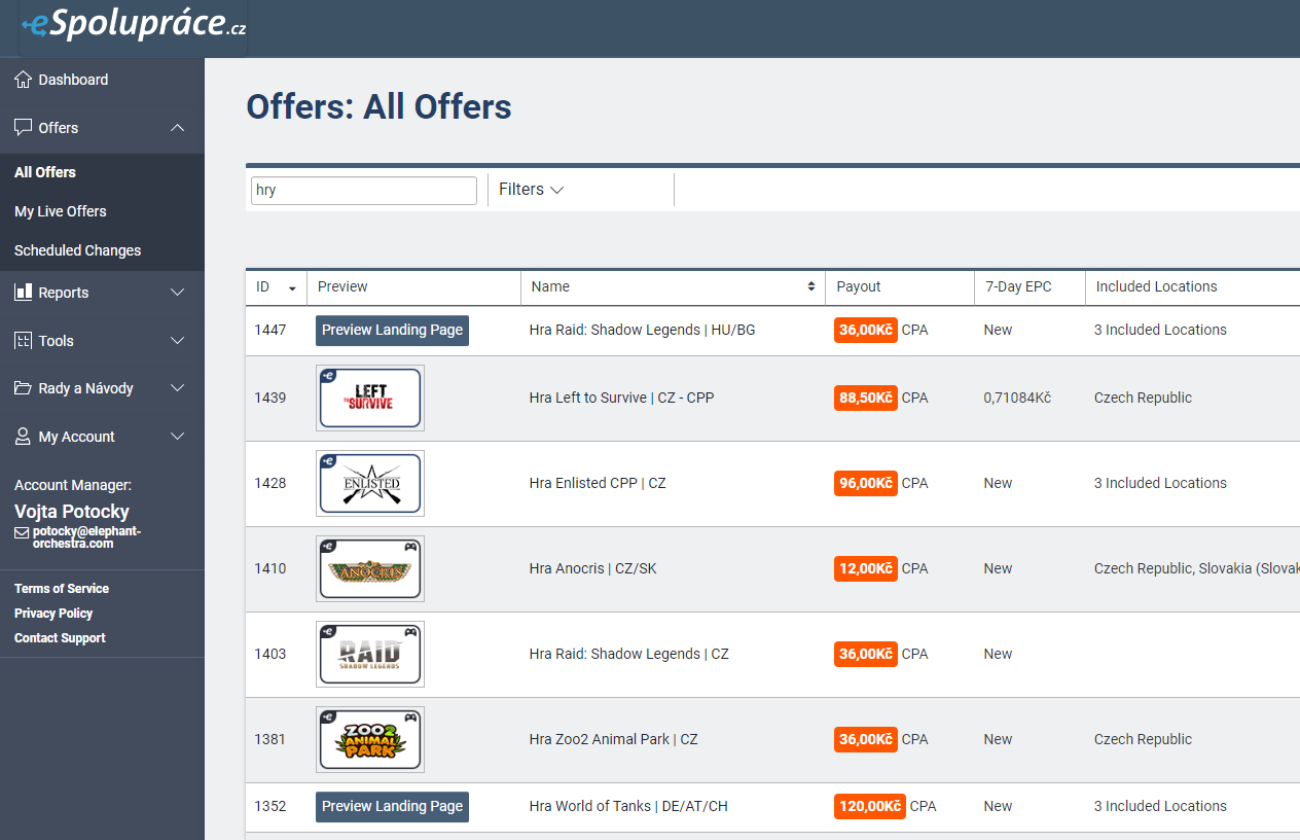
Task: Expand the My Account chevron
Action: (x=178, y=437)
